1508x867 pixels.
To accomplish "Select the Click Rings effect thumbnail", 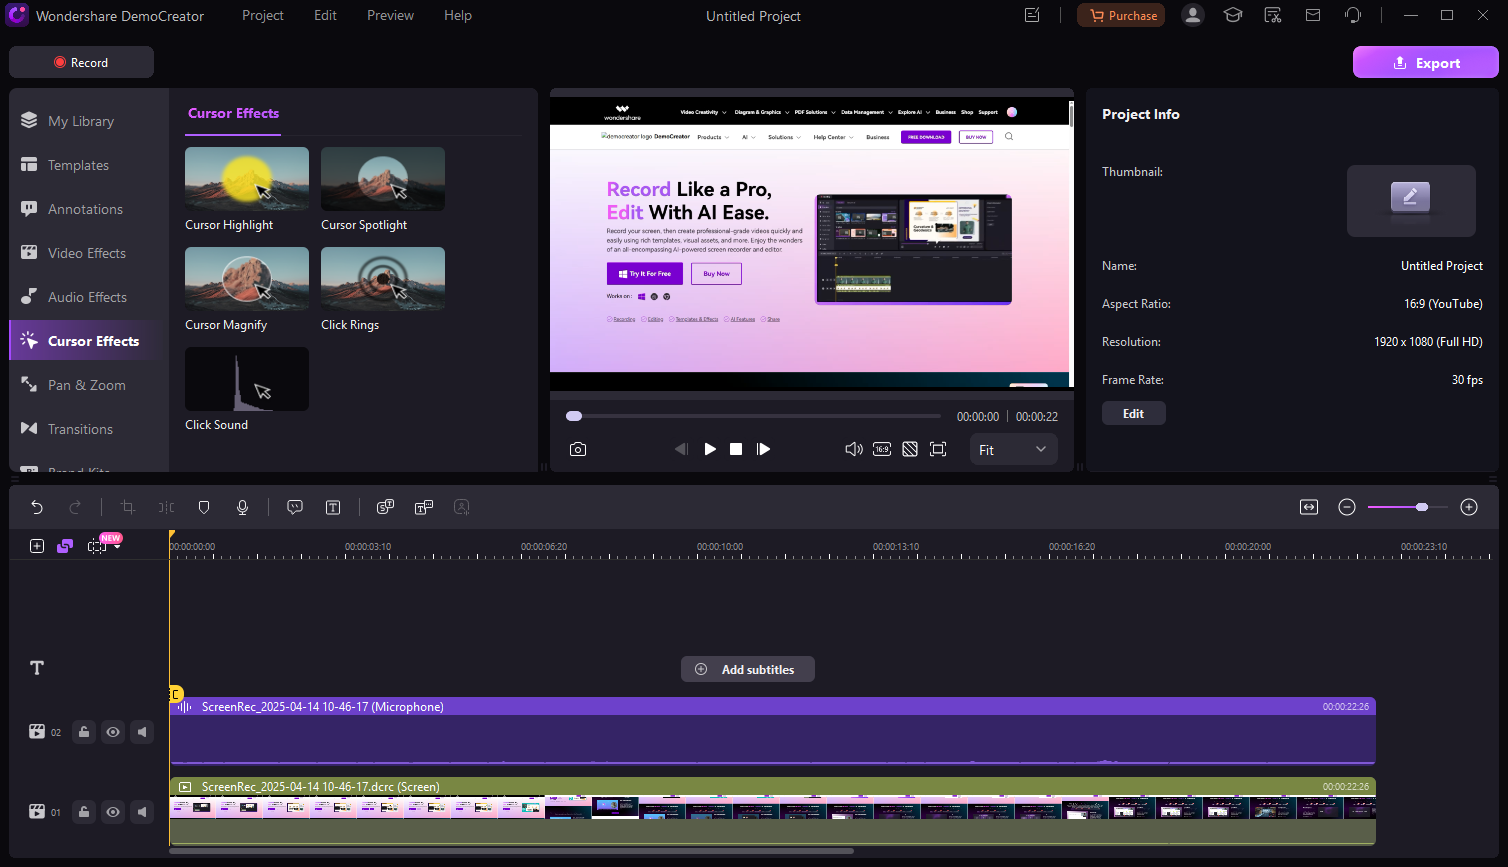I will pyautogui.click(x=383, y=279).
